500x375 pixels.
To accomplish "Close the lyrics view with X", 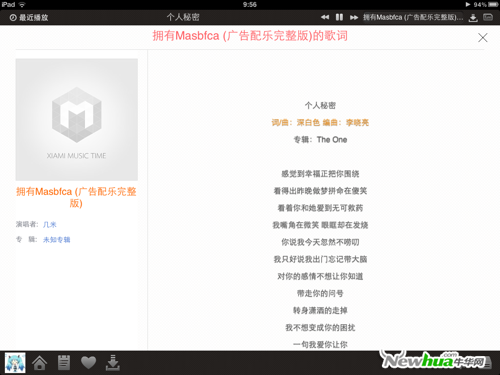I will pyautogui.click(x=483, y=37).
